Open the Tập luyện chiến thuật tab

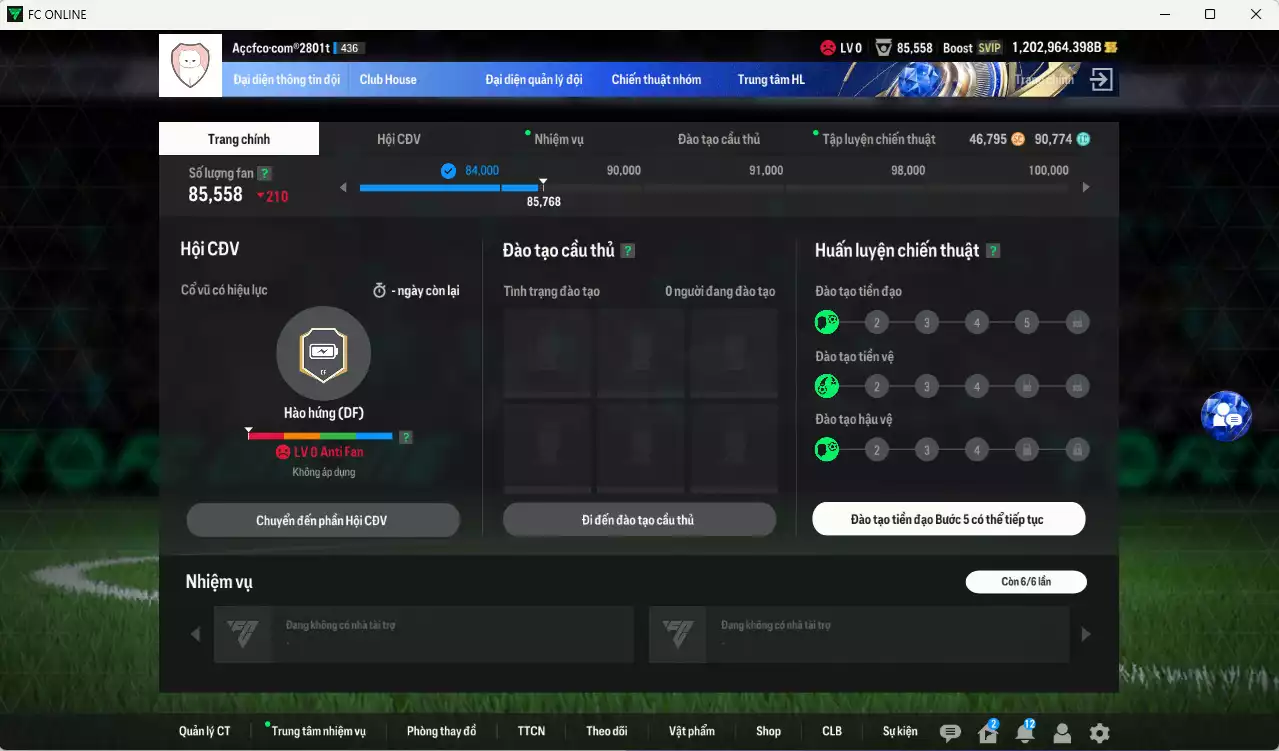878,139
